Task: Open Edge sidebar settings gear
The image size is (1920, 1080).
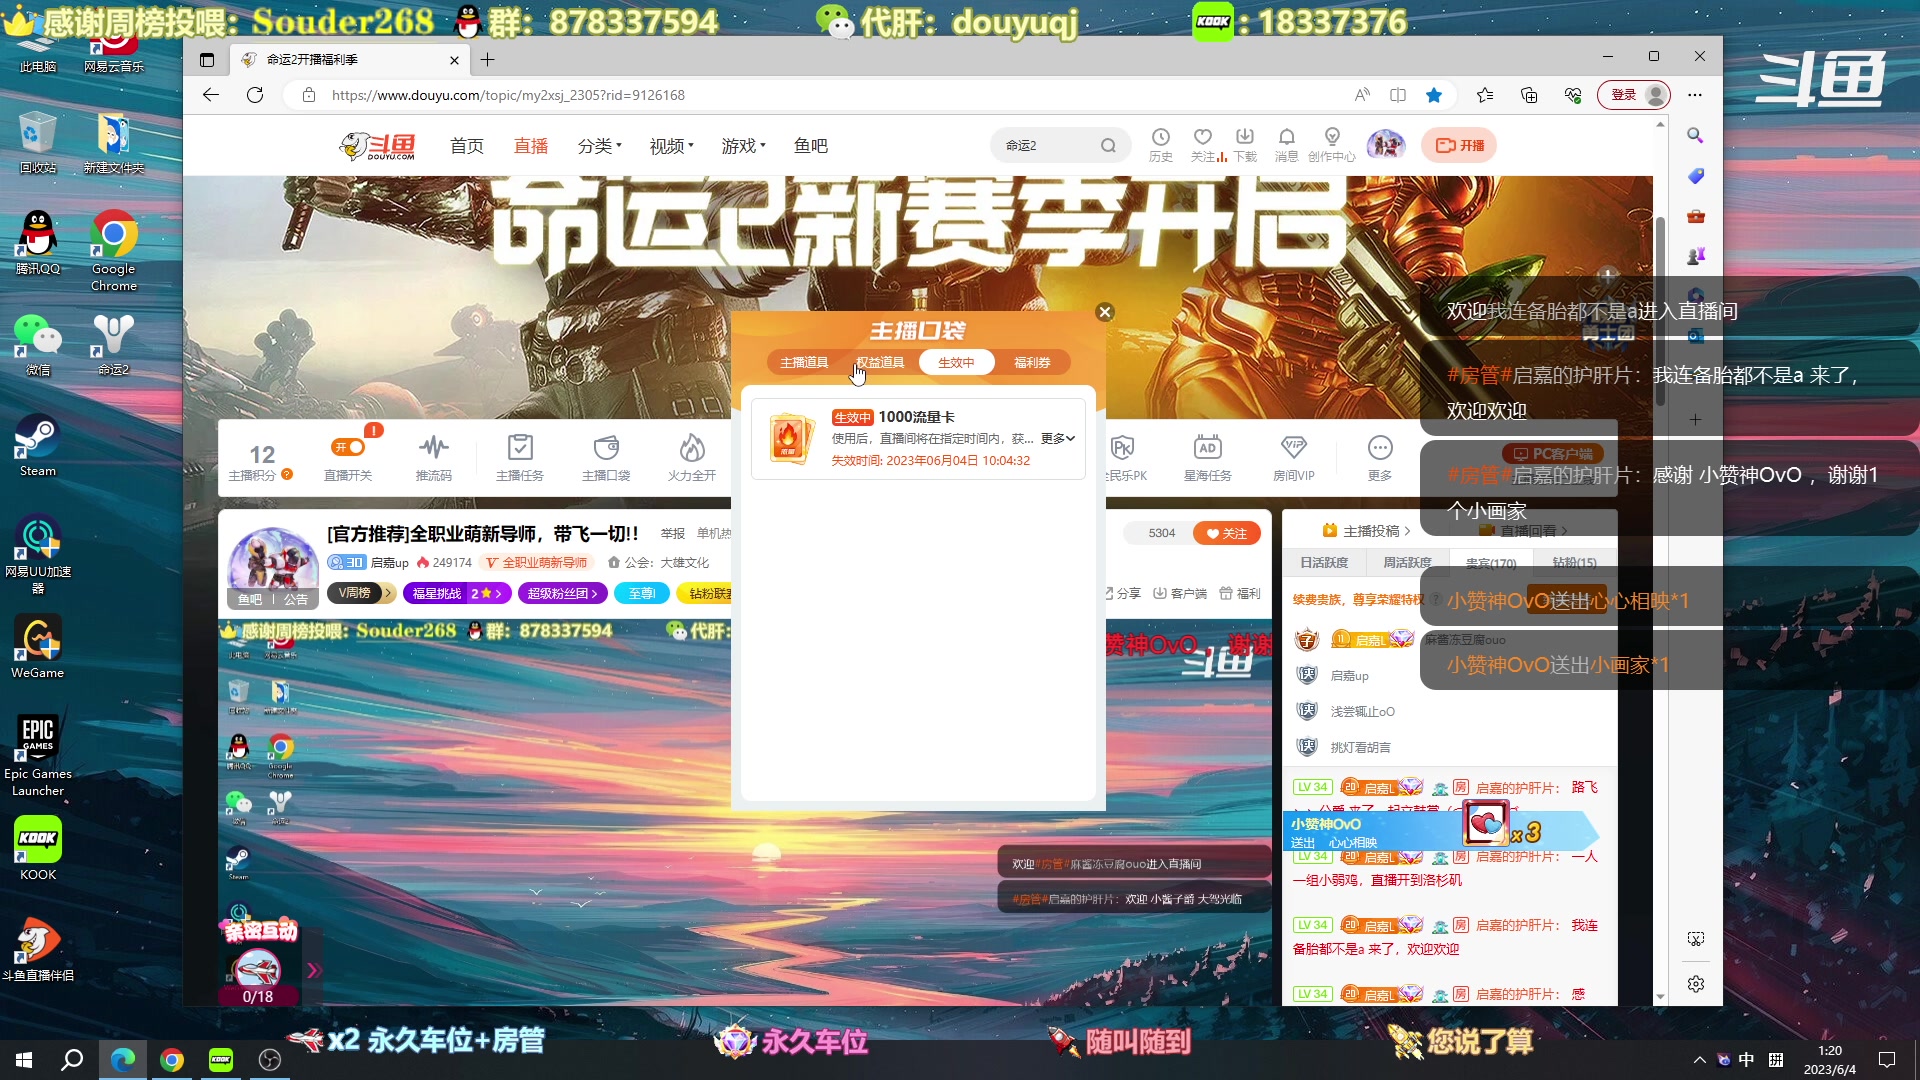Action: point(1696,984)
